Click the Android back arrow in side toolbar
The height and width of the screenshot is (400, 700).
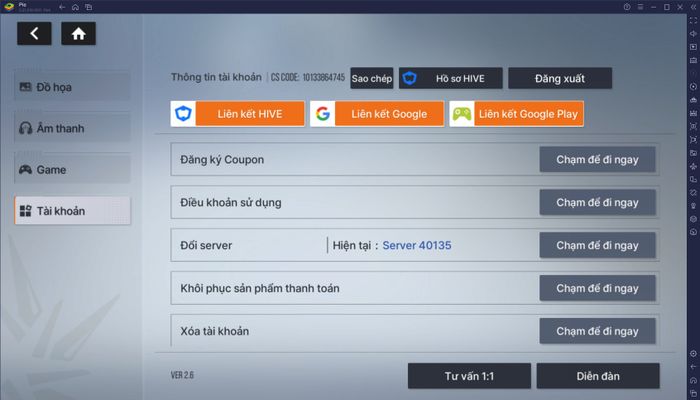click(693, 367)
